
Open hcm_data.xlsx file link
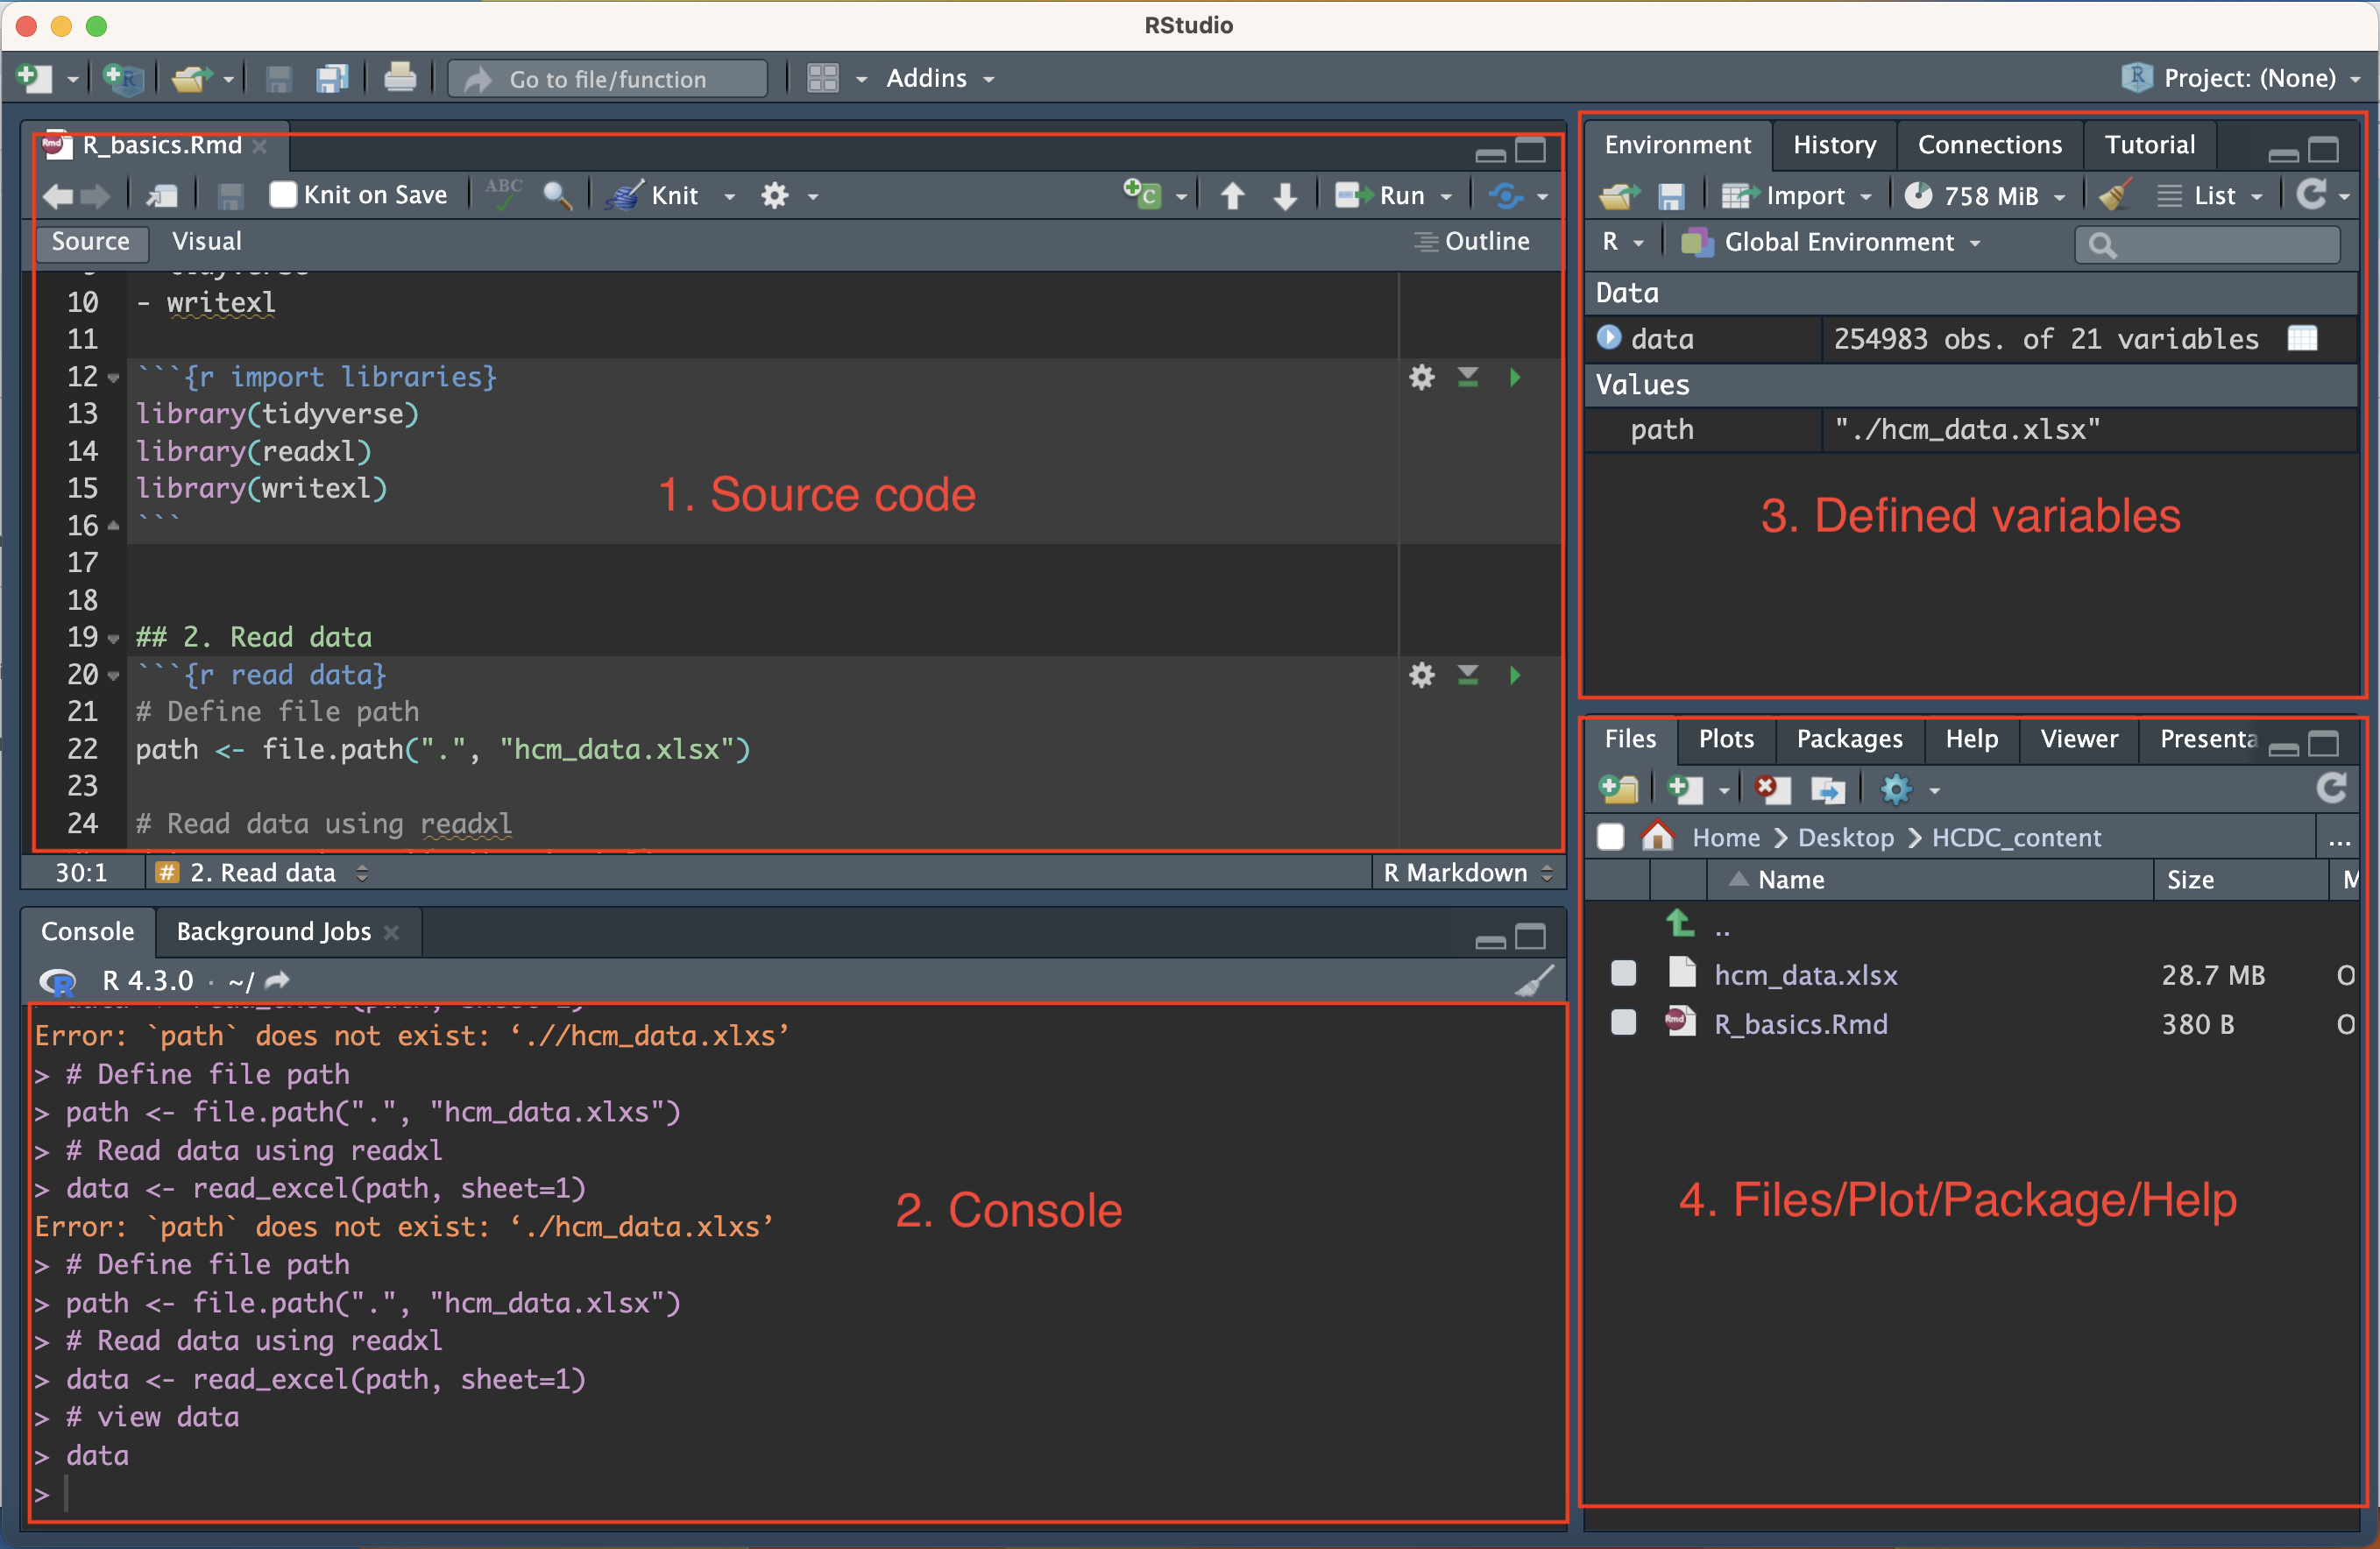tap(1805, 974)
